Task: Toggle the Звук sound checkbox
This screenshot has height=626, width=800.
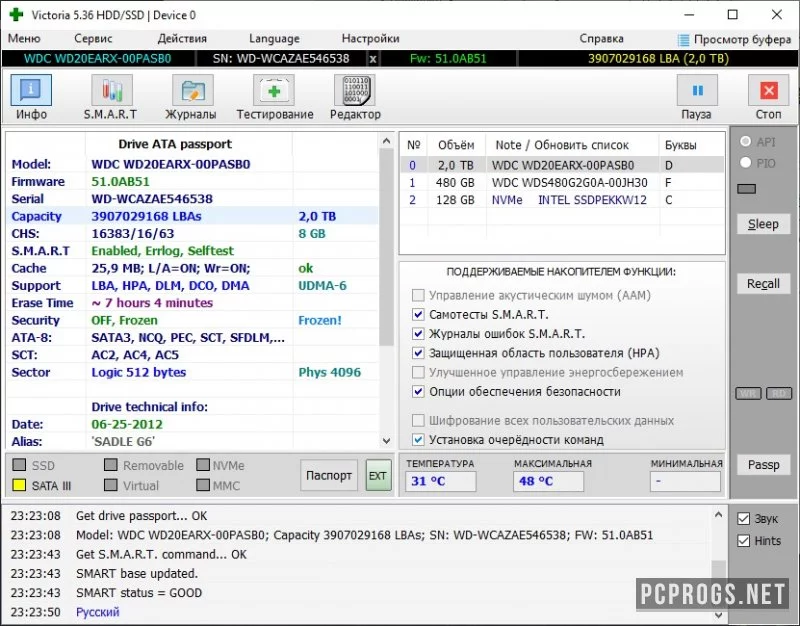Action: pyautogui.click(x=743, y=519)
